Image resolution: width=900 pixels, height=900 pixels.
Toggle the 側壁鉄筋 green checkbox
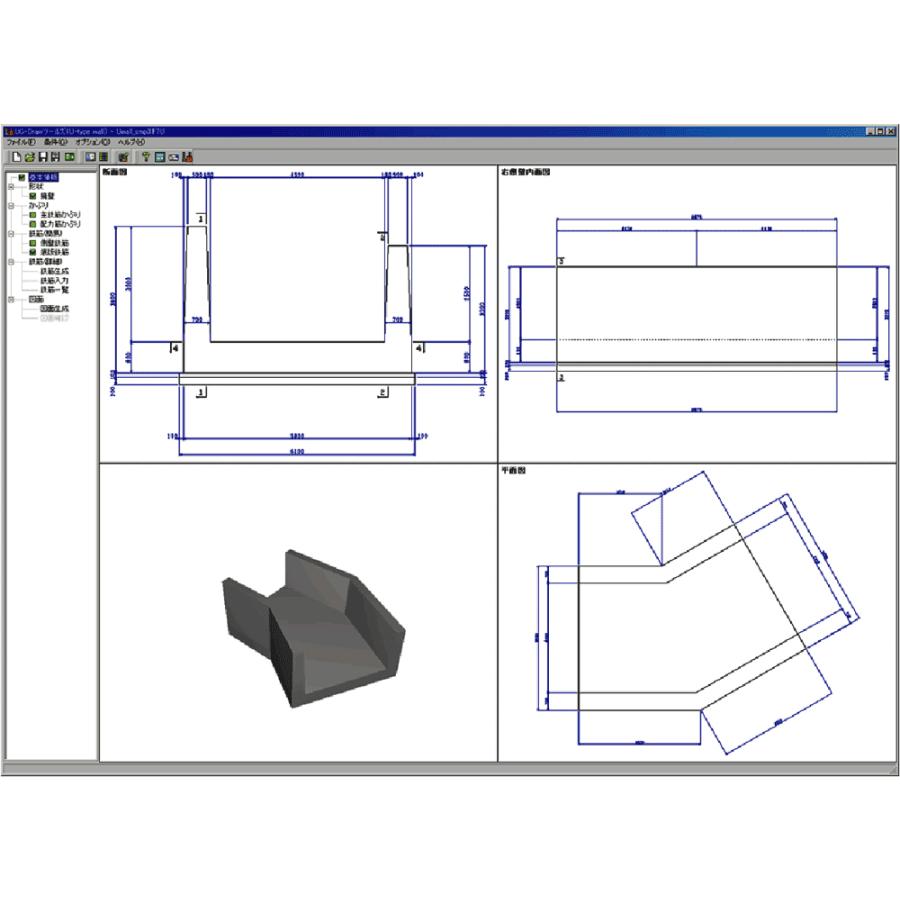tap(33, 243)
